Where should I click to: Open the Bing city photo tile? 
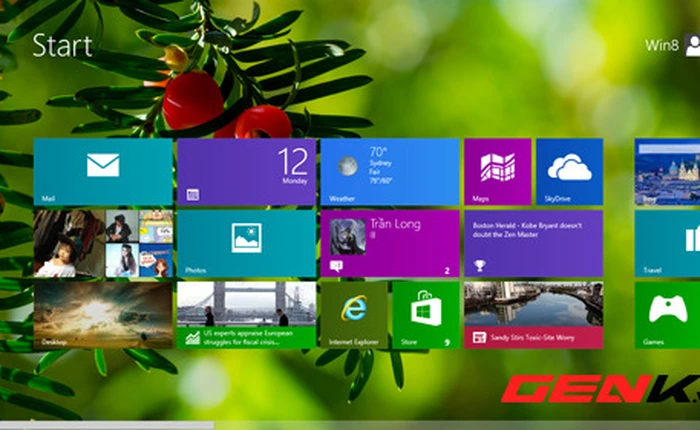(667, 172)
